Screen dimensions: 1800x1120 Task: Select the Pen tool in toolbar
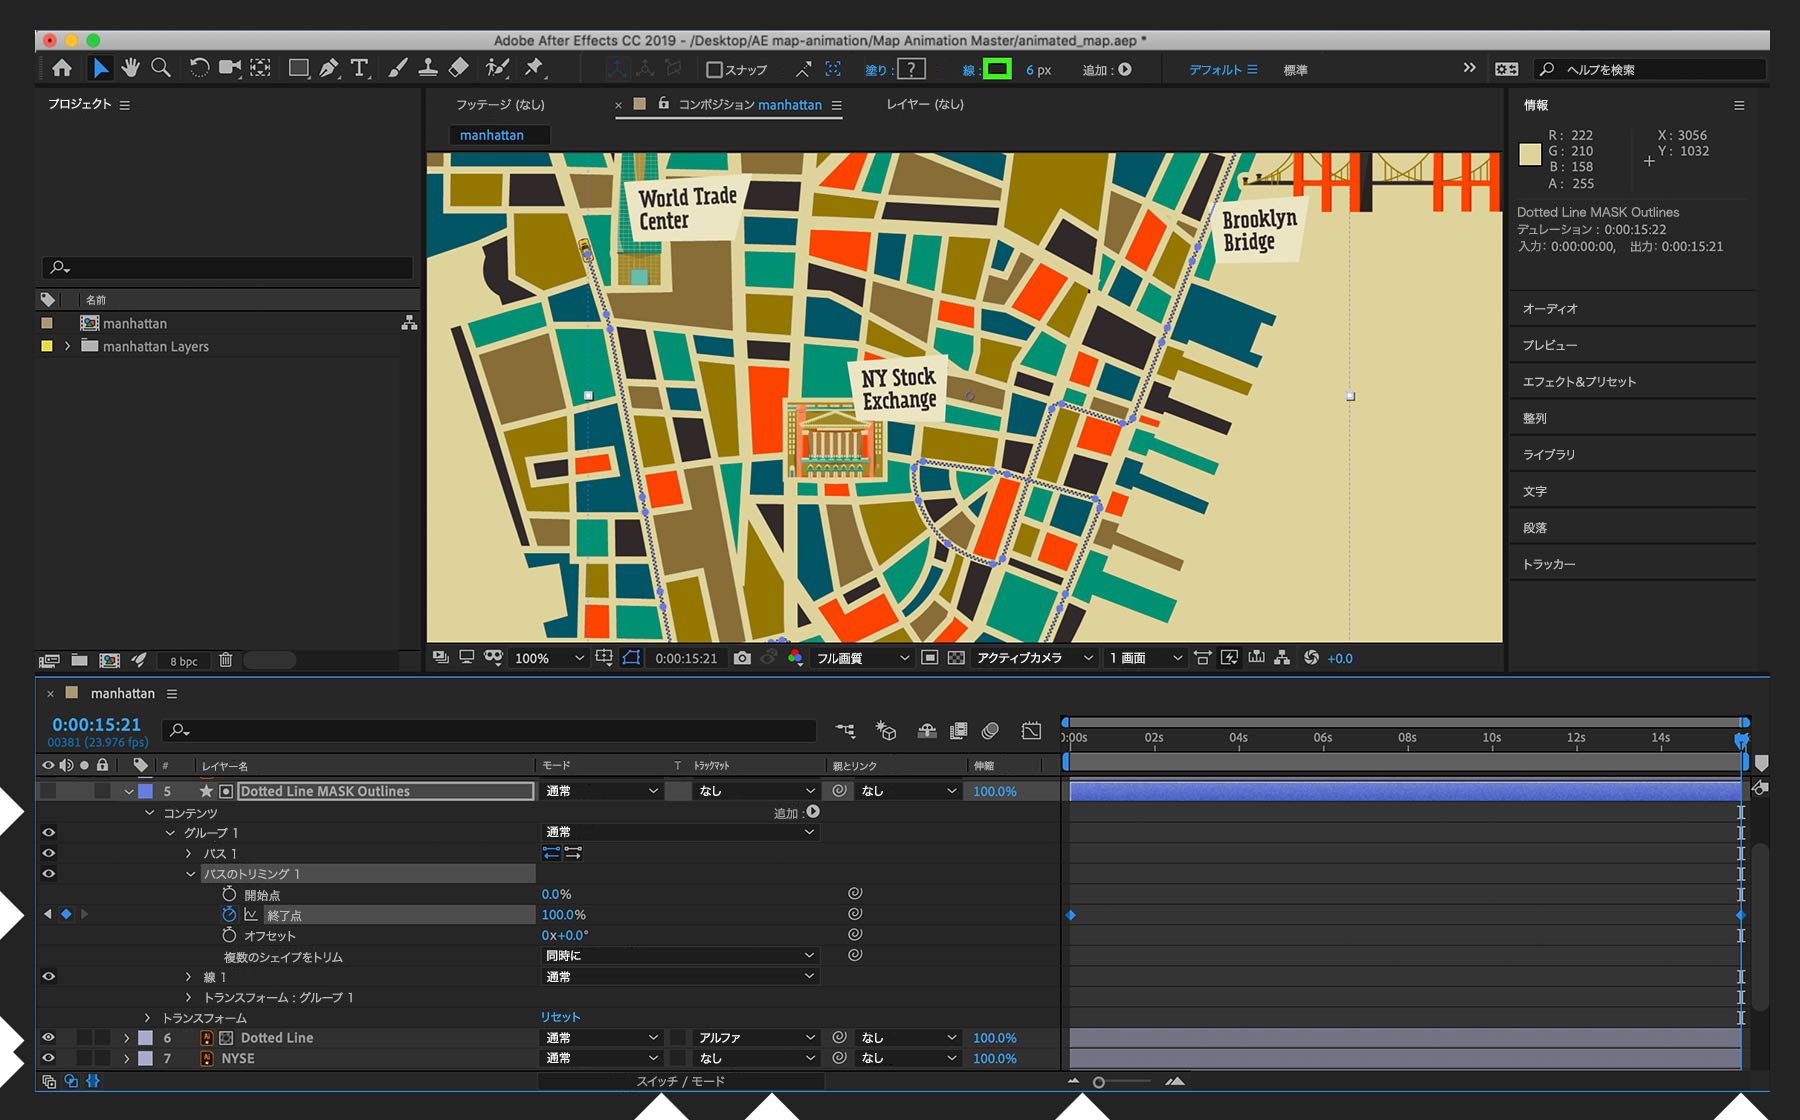click(x=329, y=68)
